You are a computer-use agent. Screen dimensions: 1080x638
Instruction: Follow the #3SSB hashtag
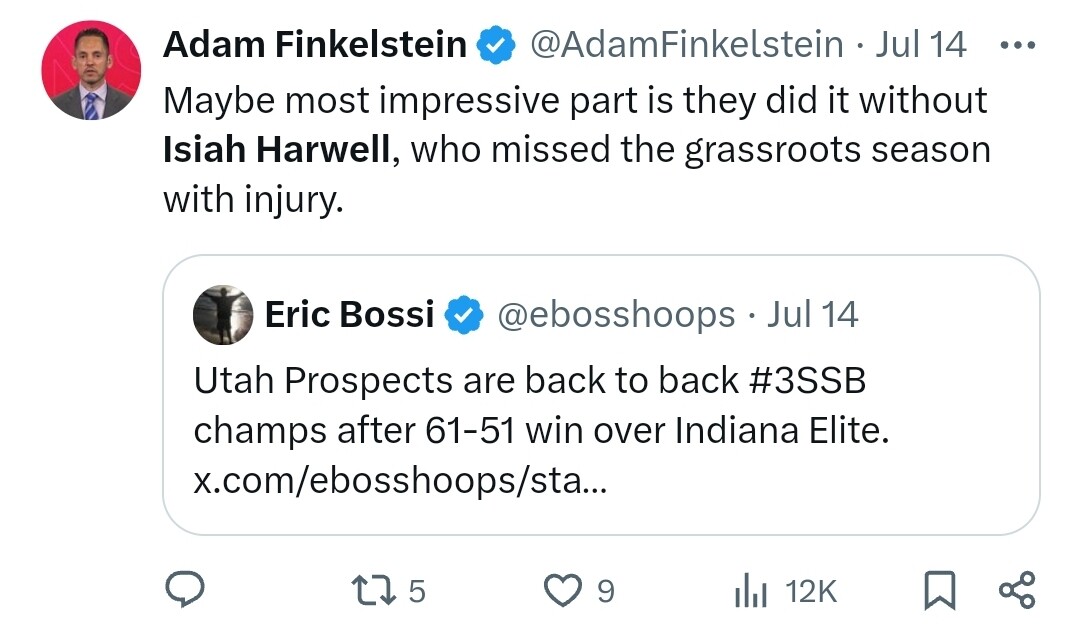point(807,380)
